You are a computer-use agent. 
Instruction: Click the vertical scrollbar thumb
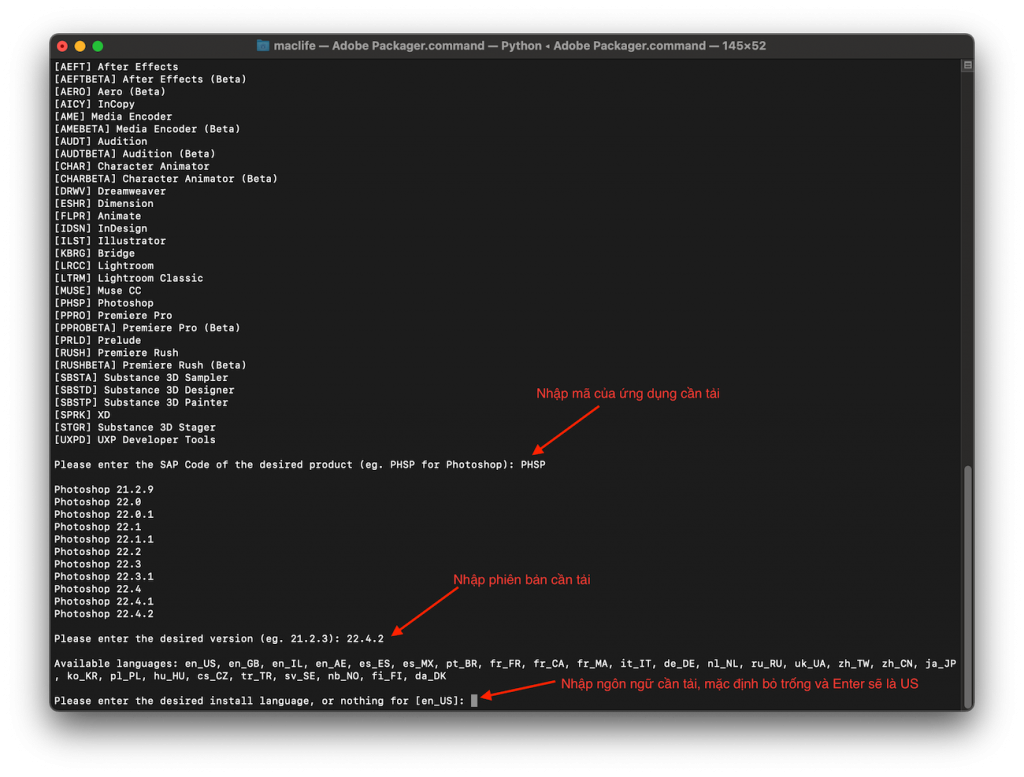point(967,580)
